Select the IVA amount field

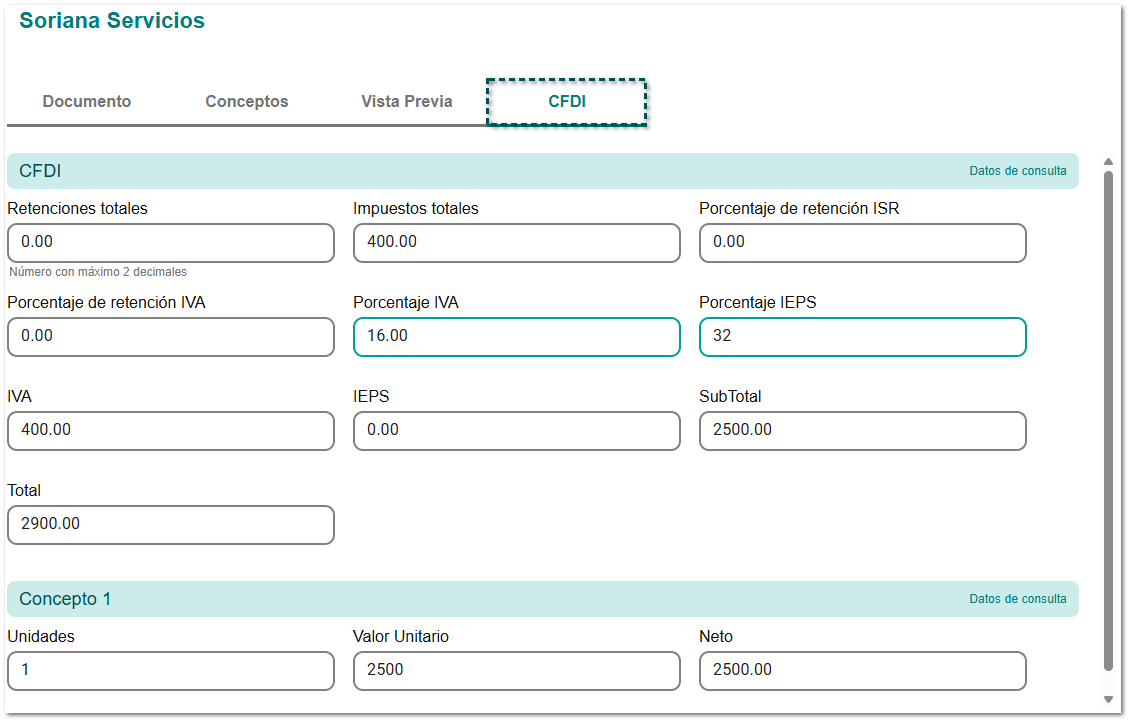(x=170, y=431)
